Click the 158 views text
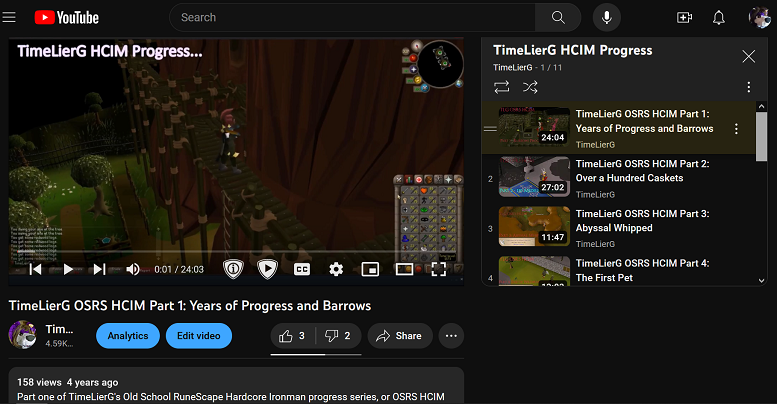 [39, 382]
